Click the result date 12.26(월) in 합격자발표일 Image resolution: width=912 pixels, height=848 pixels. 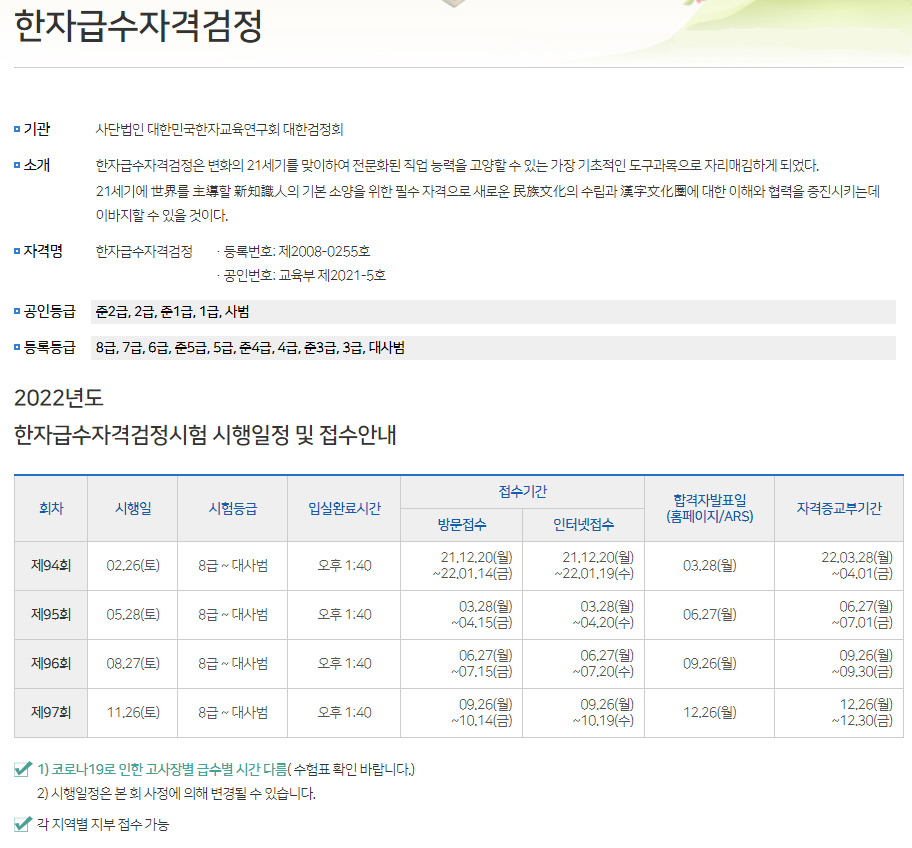point(710,712)
